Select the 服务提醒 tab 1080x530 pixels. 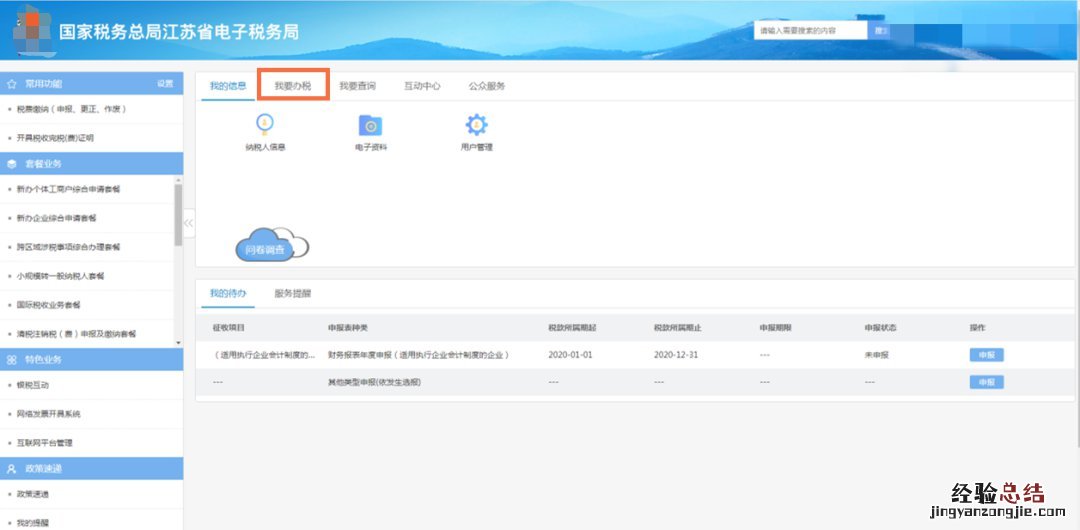[x=293, y=294]
